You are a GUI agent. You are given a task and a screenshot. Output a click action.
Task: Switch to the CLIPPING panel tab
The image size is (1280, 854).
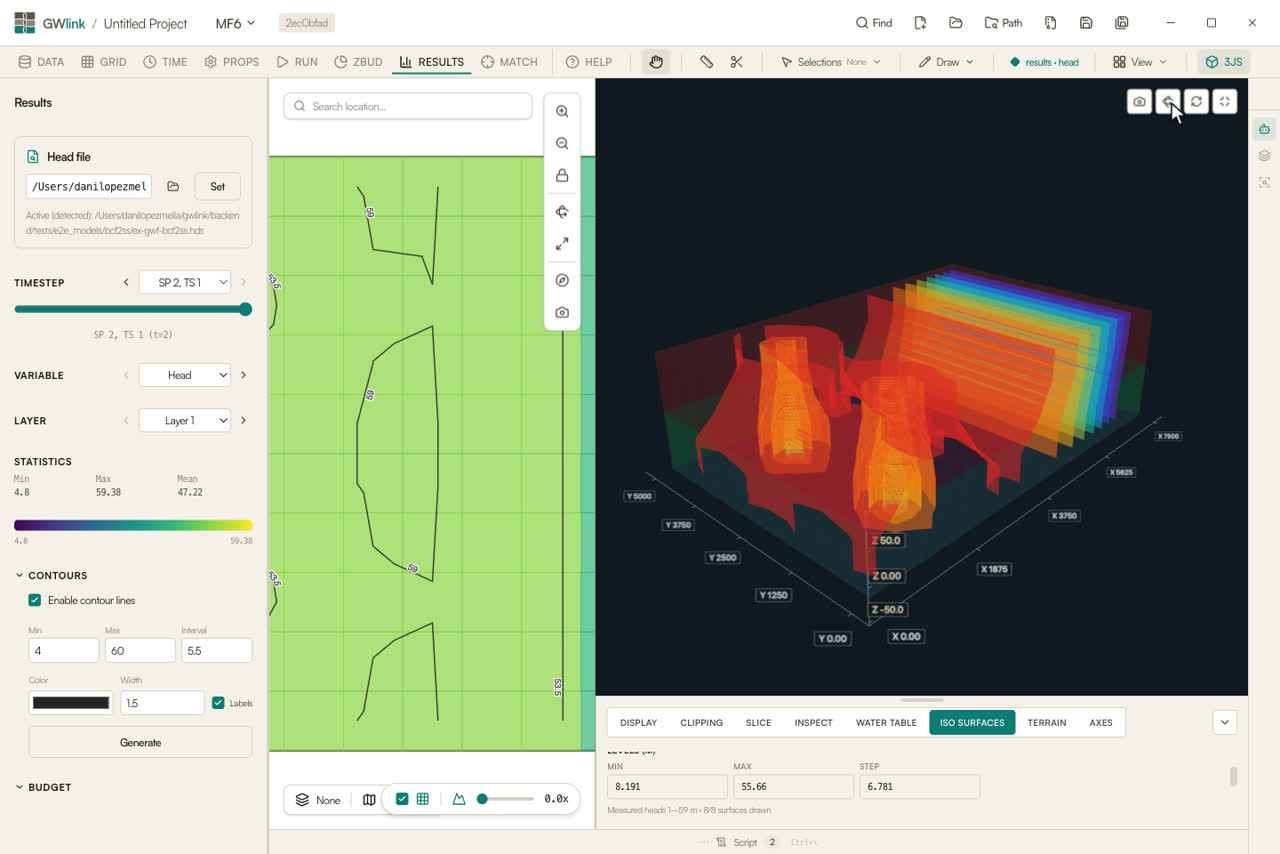[x=701, y=722]
